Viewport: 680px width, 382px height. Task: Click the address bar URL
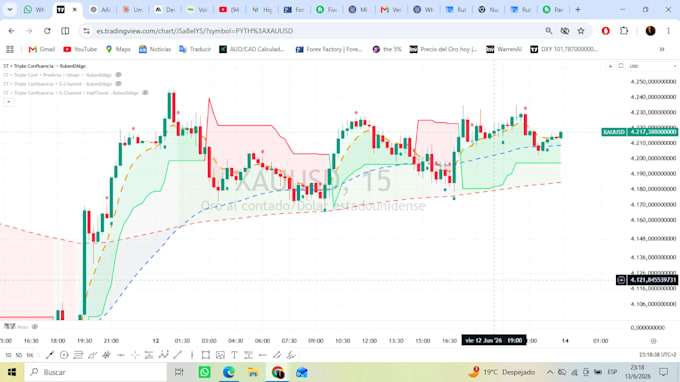click(x=194, y=31)
